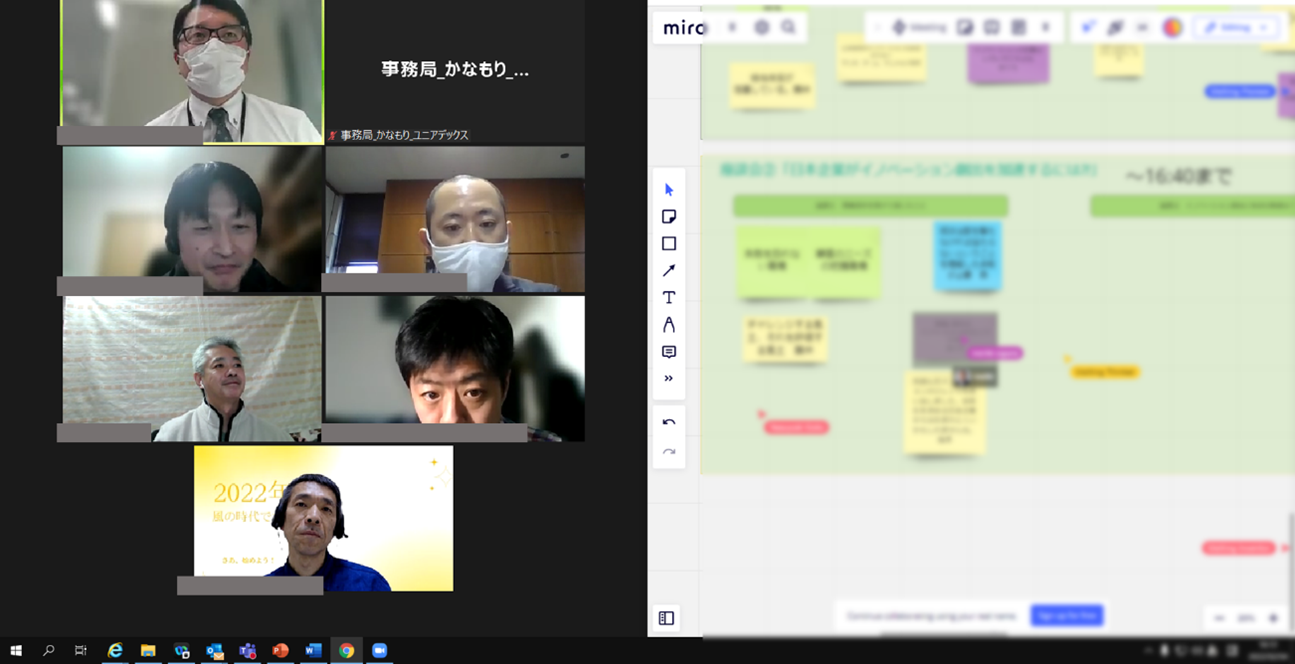The image size is (1295, 664).
Task: Select the Shape rectangle tool
Action: (x=669, y=244)
